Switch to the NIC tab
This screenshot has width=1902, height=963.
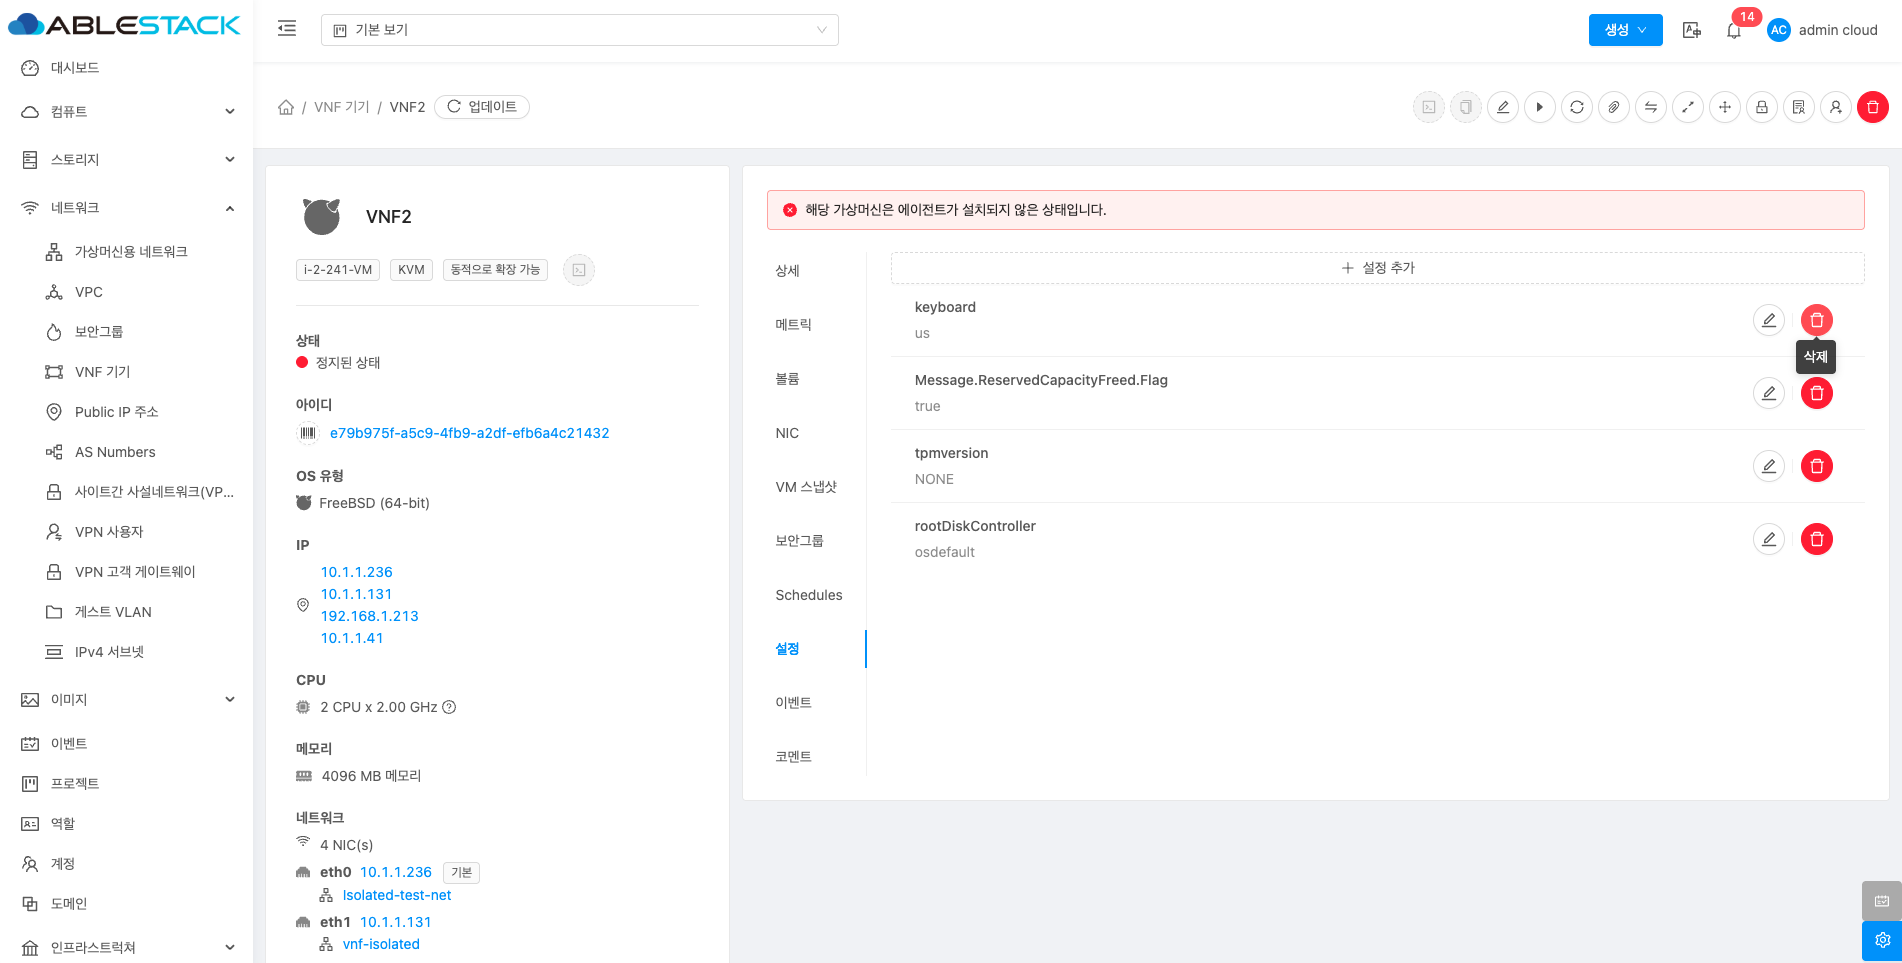(787, 433)
